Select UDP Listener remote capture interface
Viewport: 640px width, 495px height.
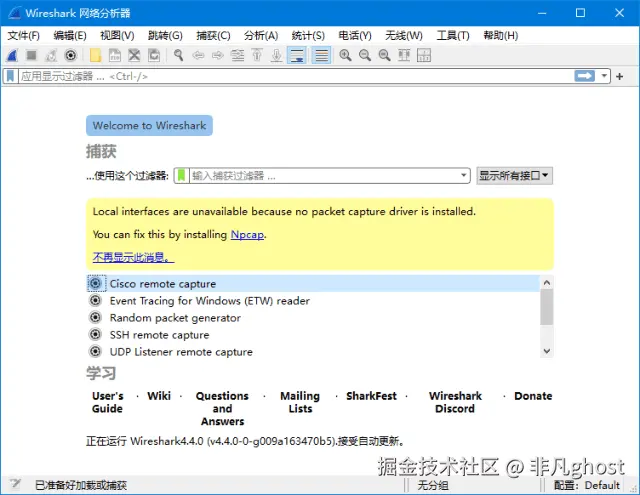pos(313,352)
